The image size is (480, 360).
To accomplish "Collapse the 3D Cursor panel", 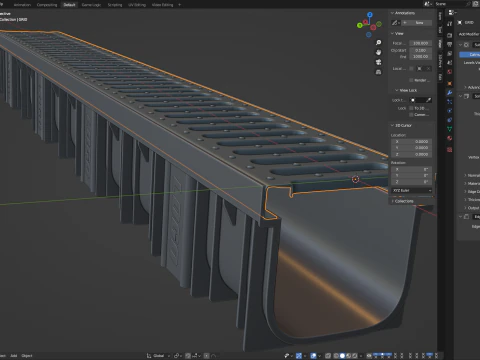I will pyautogui.click(x=401, y=125).
